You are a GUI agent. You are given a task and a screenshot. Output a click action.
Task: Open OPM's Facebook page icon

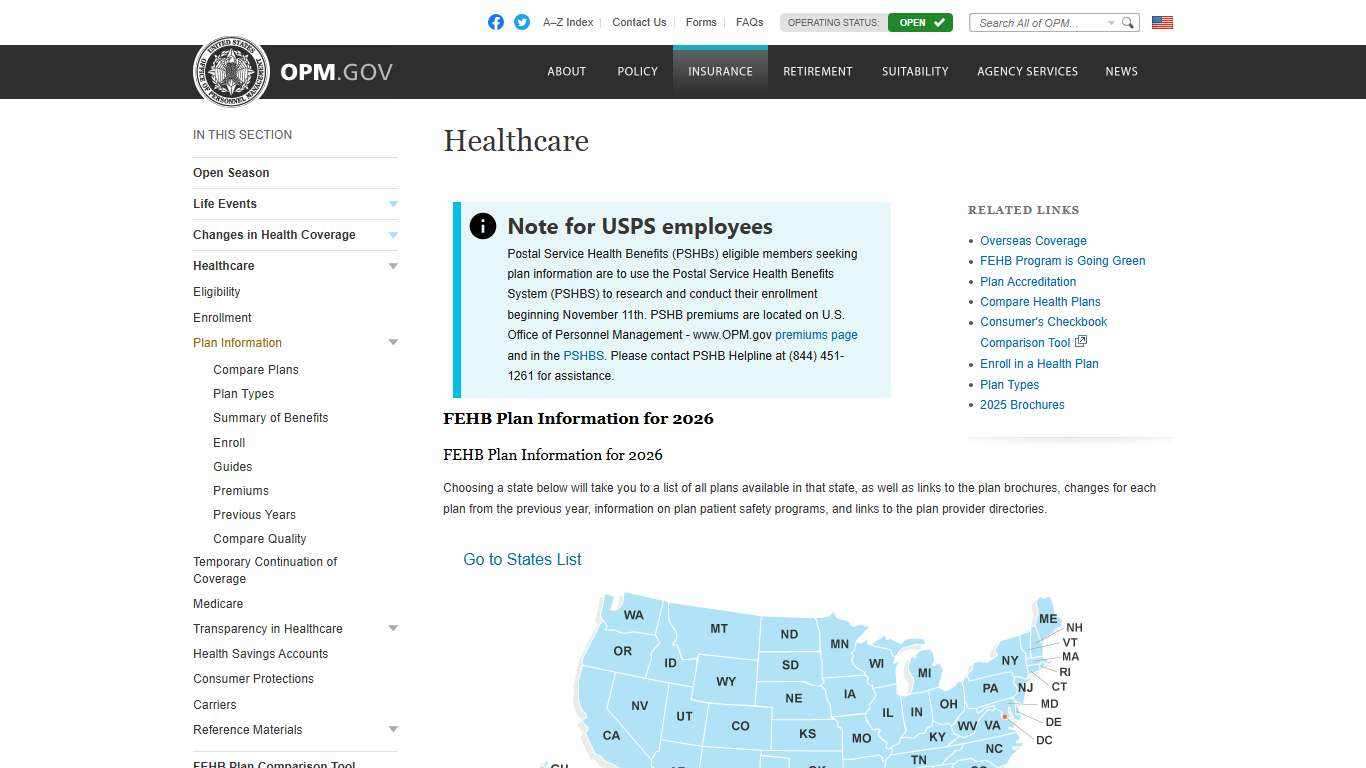tap(495, 22)
